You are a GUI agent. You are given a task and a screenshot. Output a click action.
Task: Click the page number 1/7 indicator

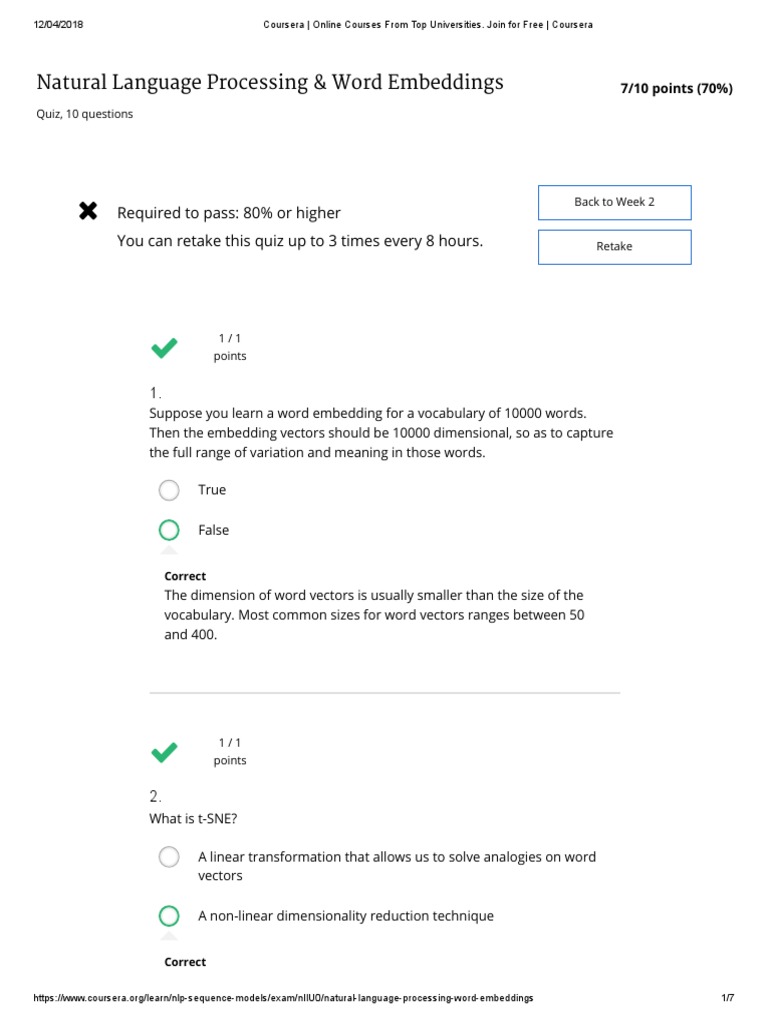click(727, 998)
